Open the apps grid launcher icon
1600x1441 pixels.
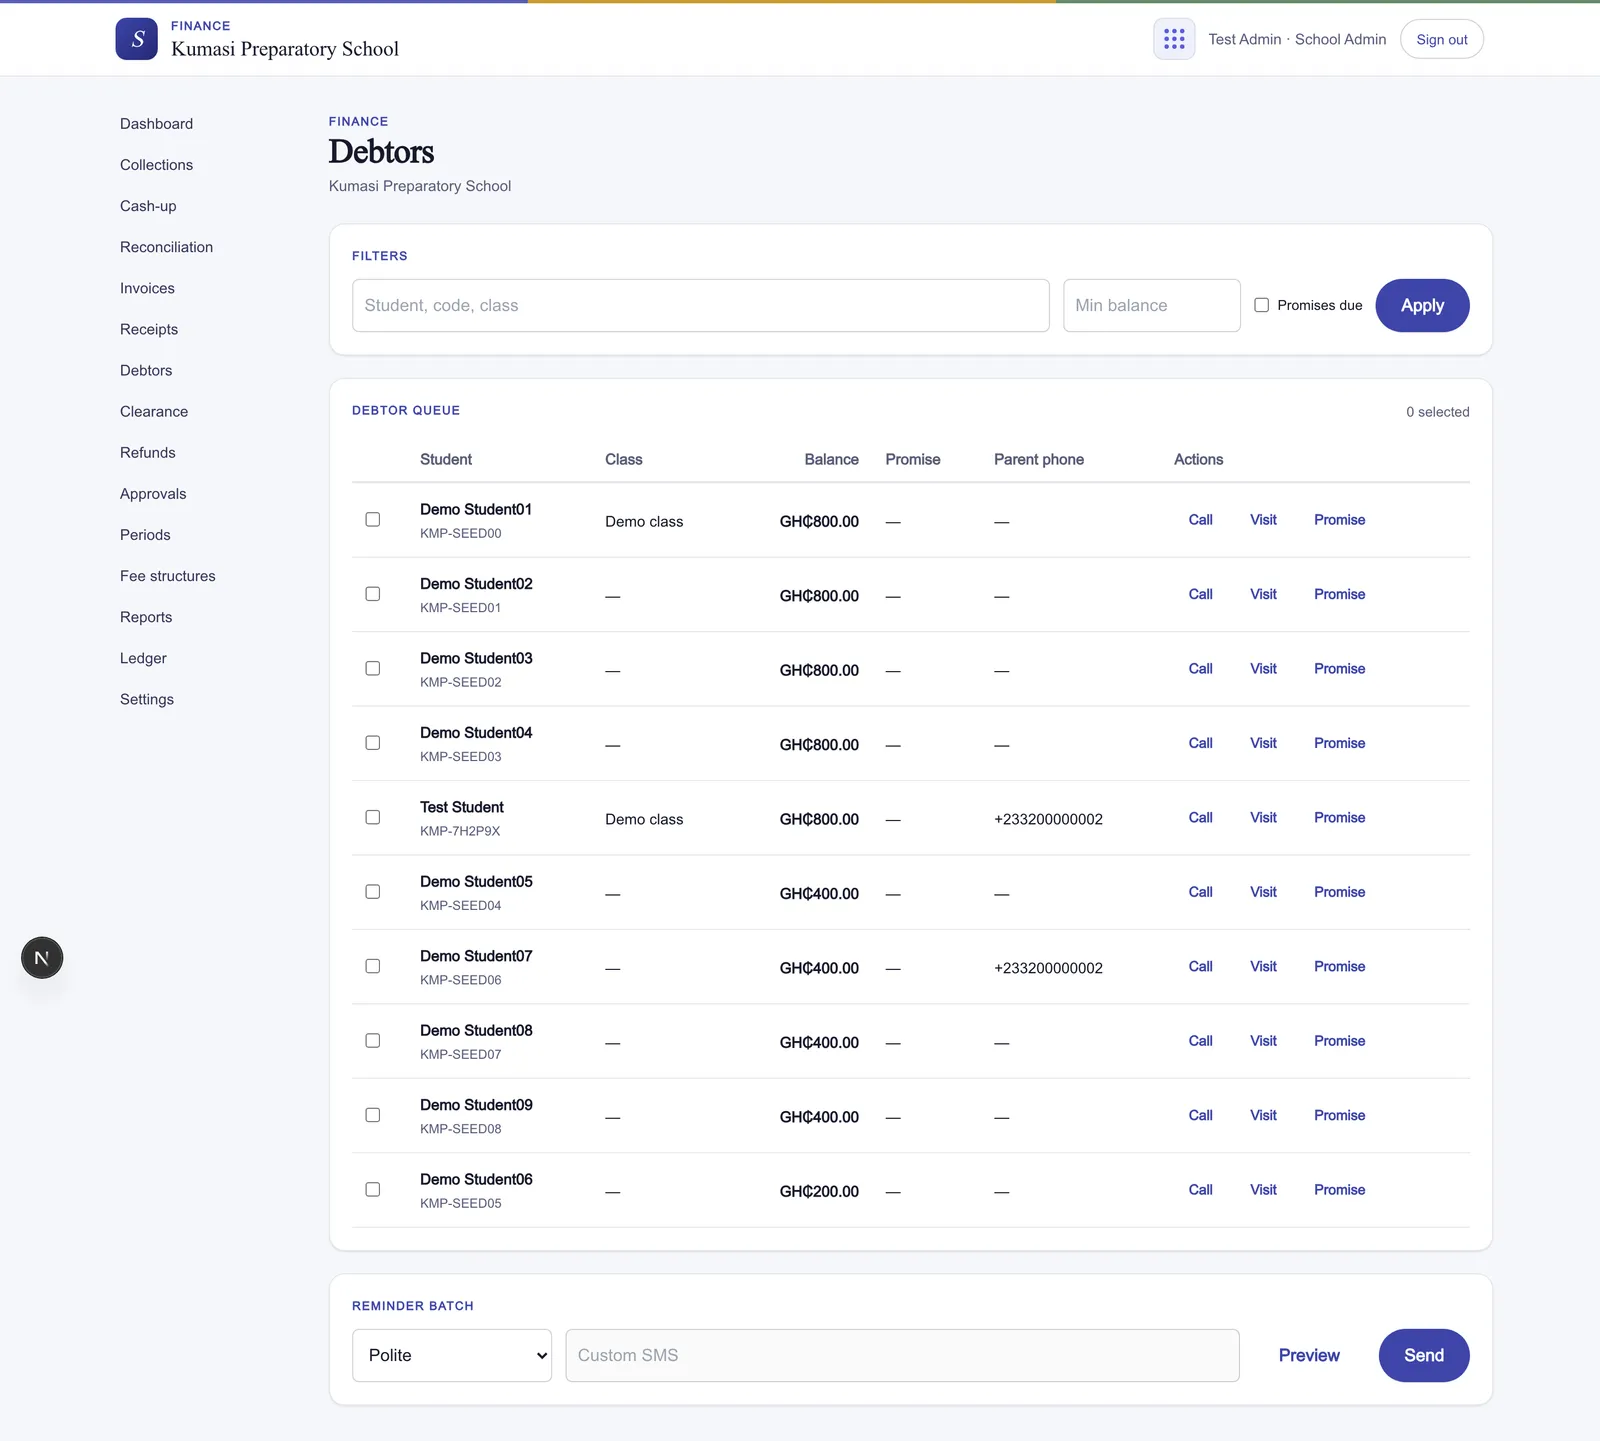(1174, 39)
